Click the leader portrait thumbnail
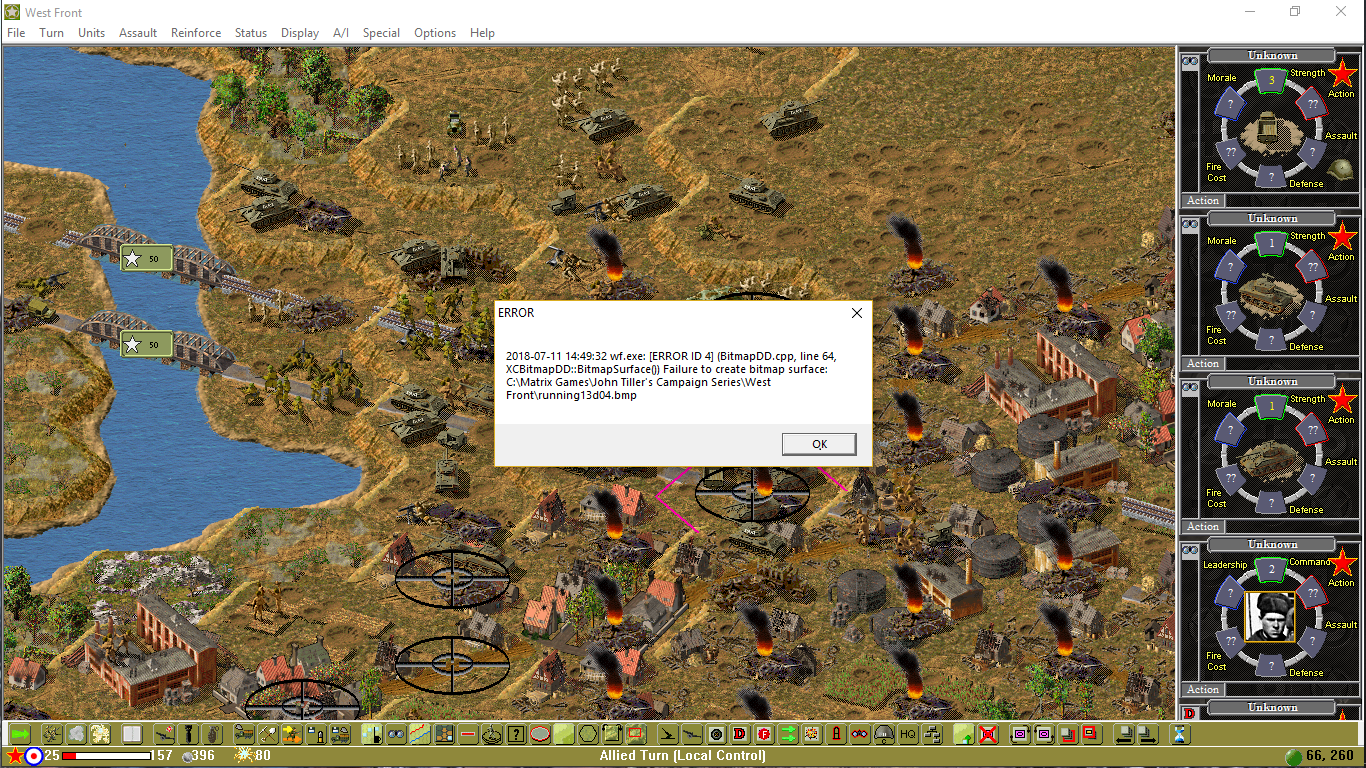The image size is (1366, 768). (1271, 616)
